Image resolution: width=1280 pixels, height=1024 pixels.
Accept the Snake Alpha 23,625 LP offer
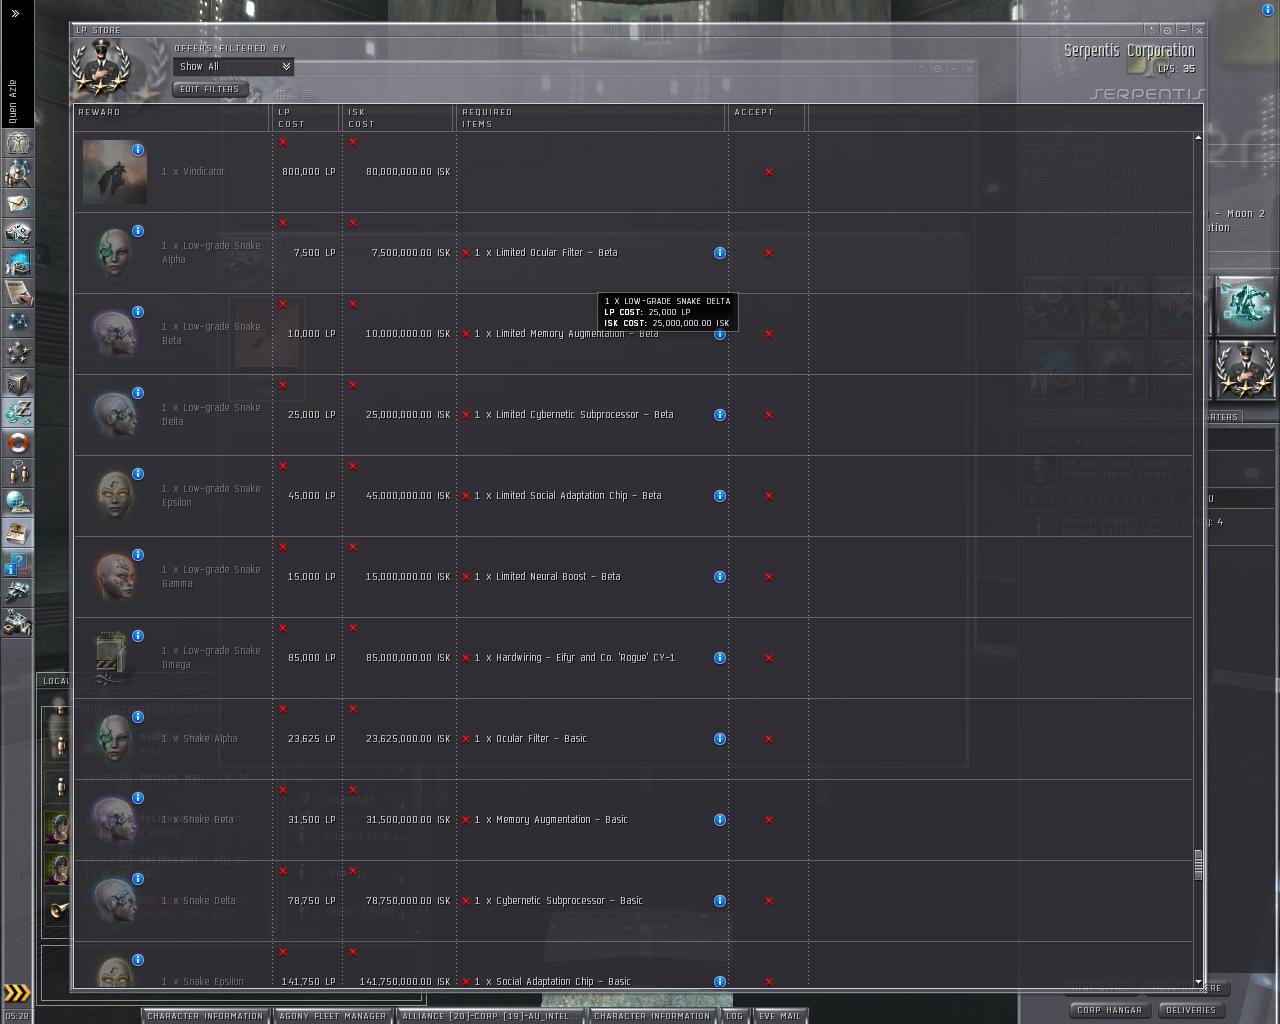(769, 739)
